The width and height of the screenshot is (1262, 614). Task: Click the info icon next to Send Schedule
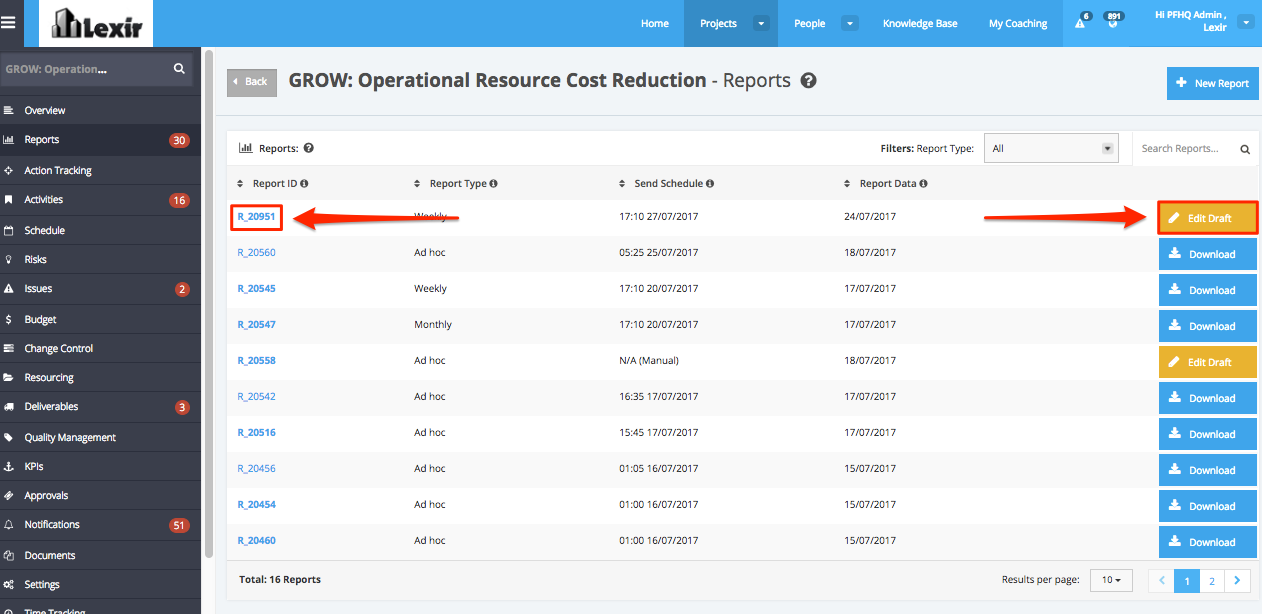pos(709,184)
